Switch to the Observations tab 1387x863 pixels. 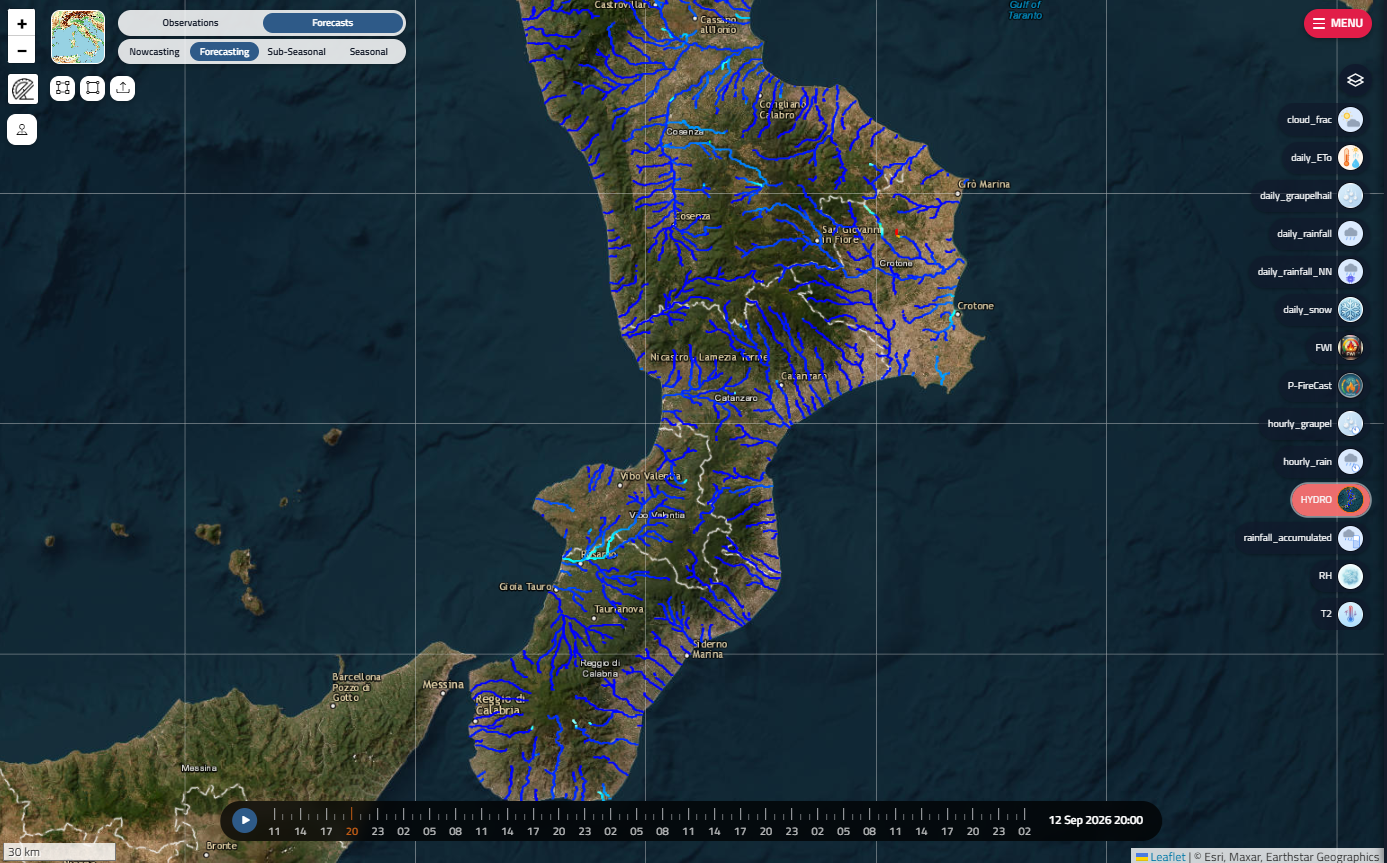(190, 23)
